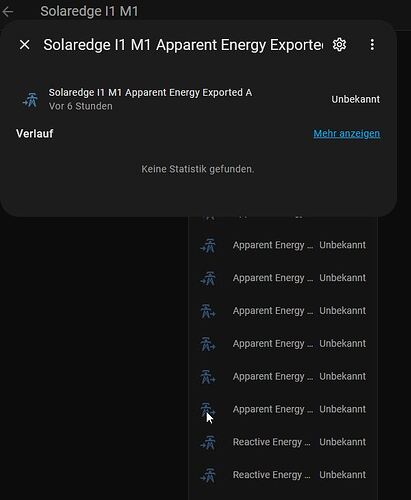Click the Keine Statistik gefunden message
Image resolution: width=411 pixels, height=500 pixels.
(198, 169)
